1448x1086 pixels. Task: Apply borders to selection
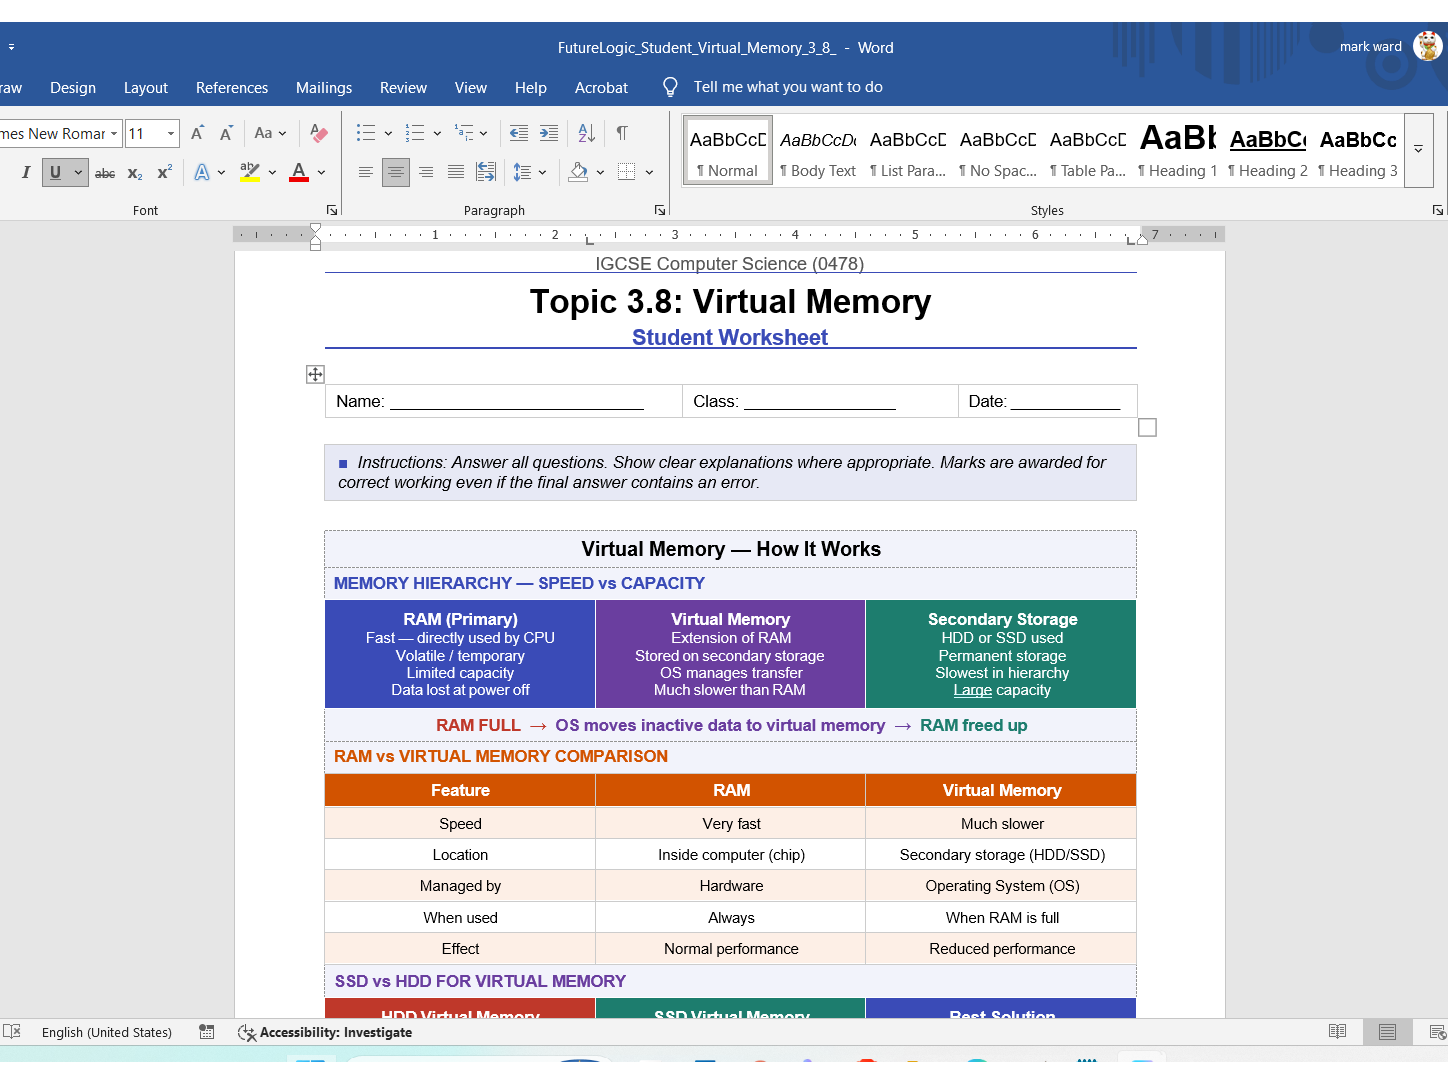627,172
